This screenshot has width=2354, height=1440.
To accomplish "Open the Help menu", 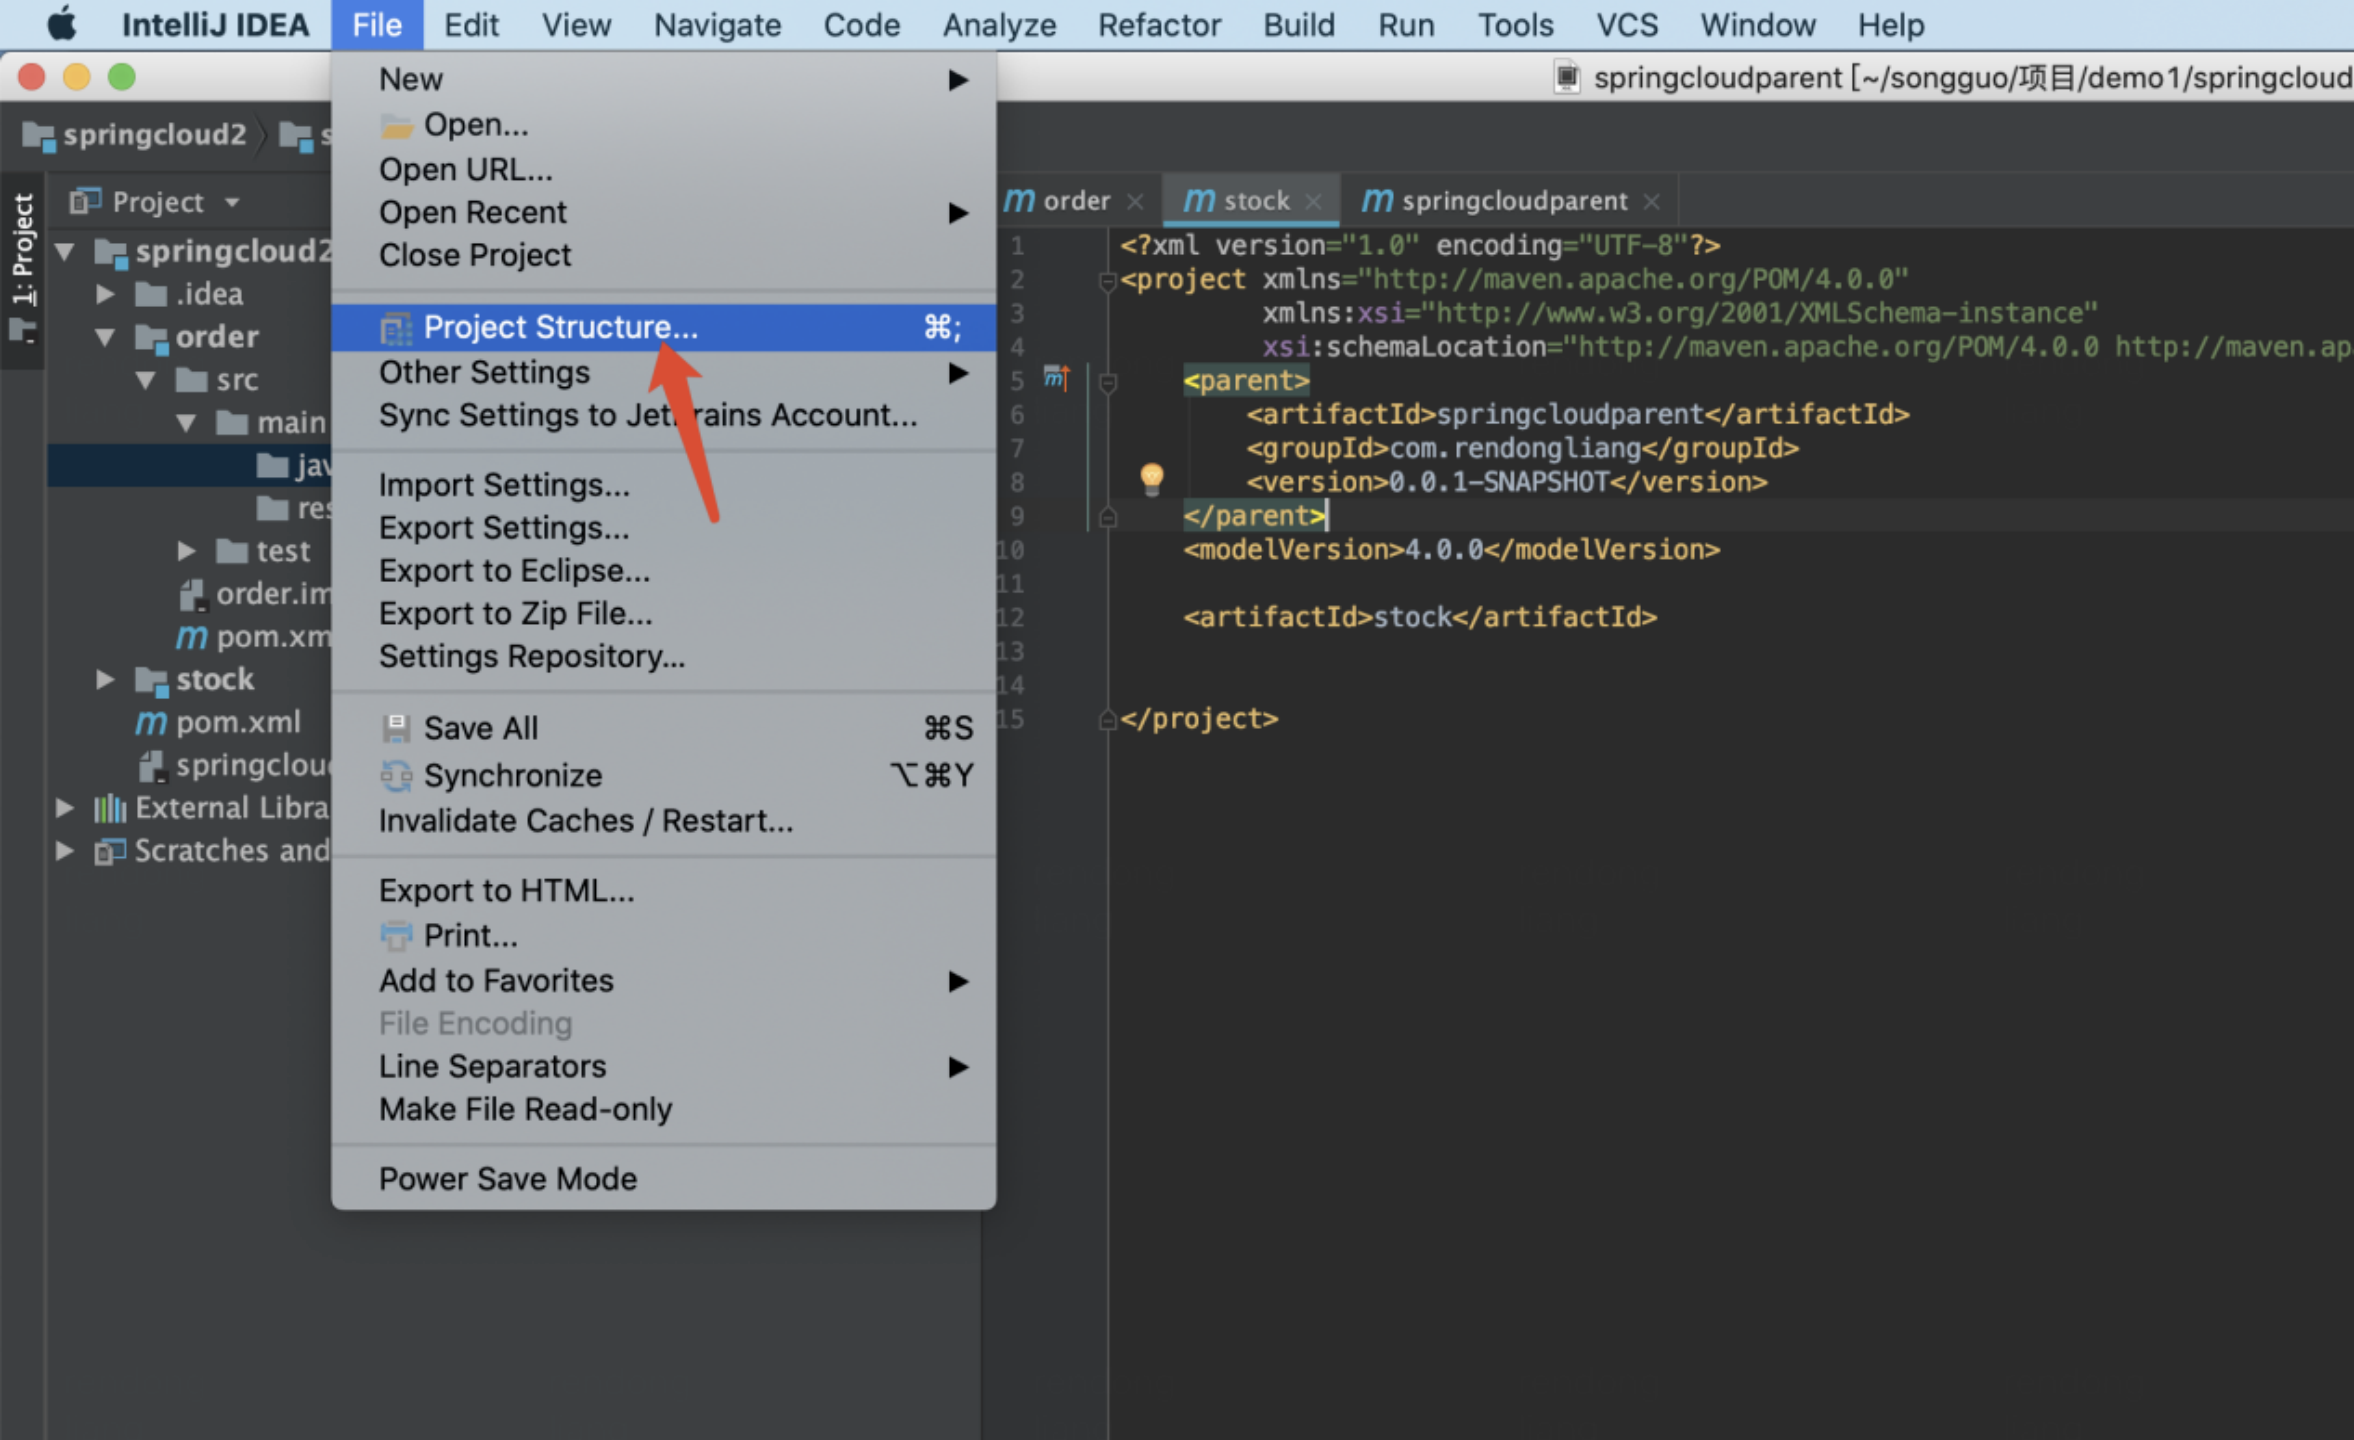I will coord(1891,24).
